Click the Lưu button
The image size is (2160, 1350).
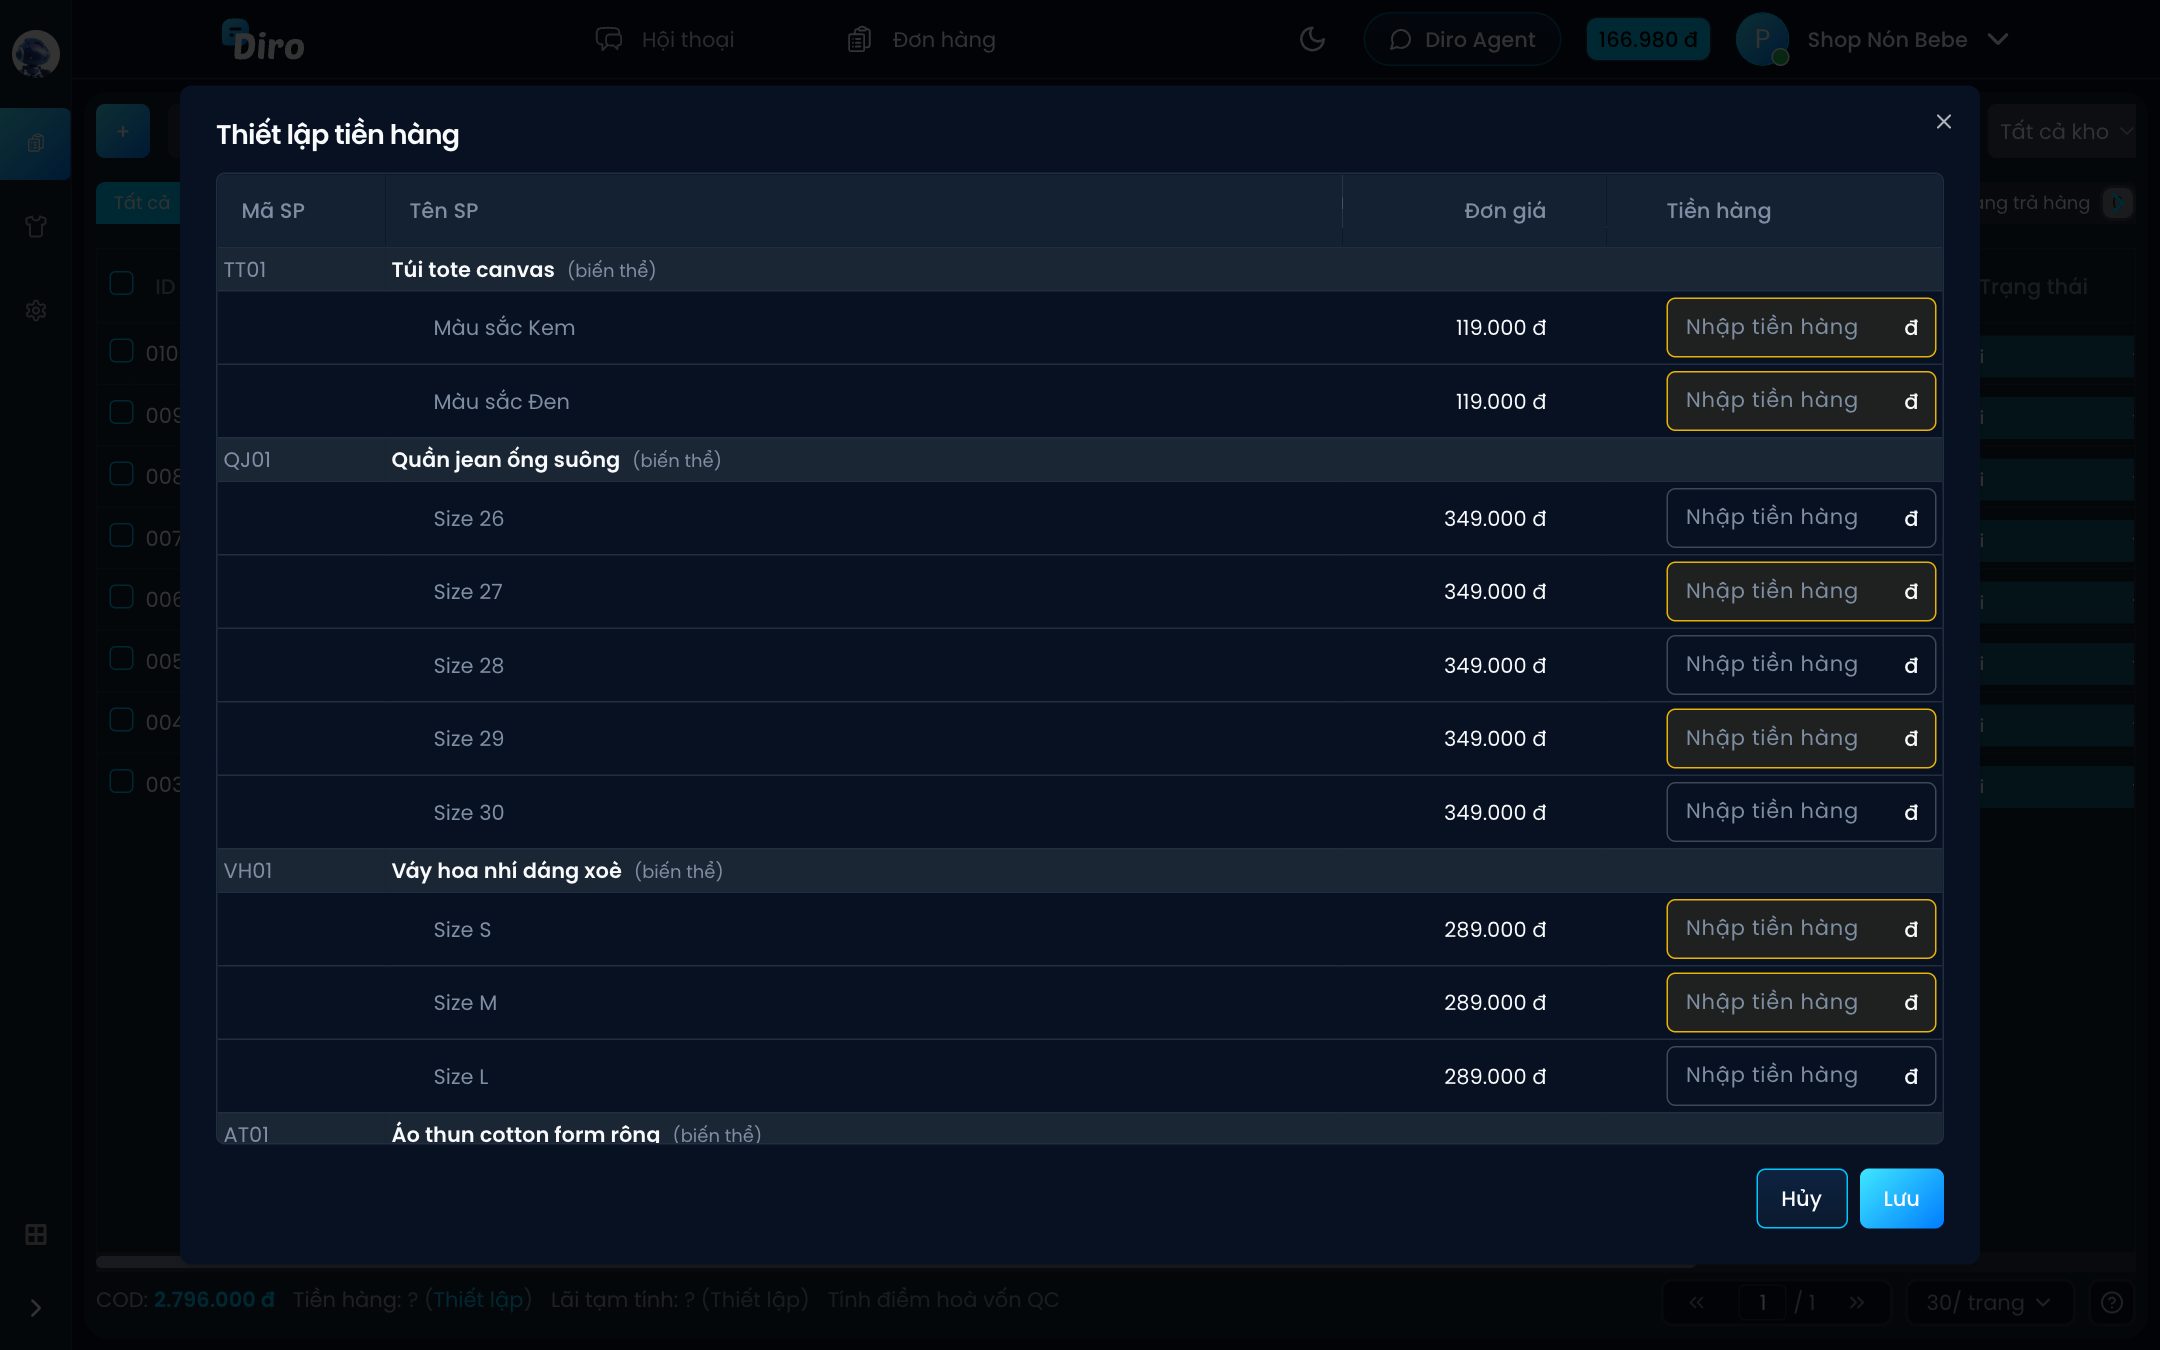(x=1901, y=1198)
